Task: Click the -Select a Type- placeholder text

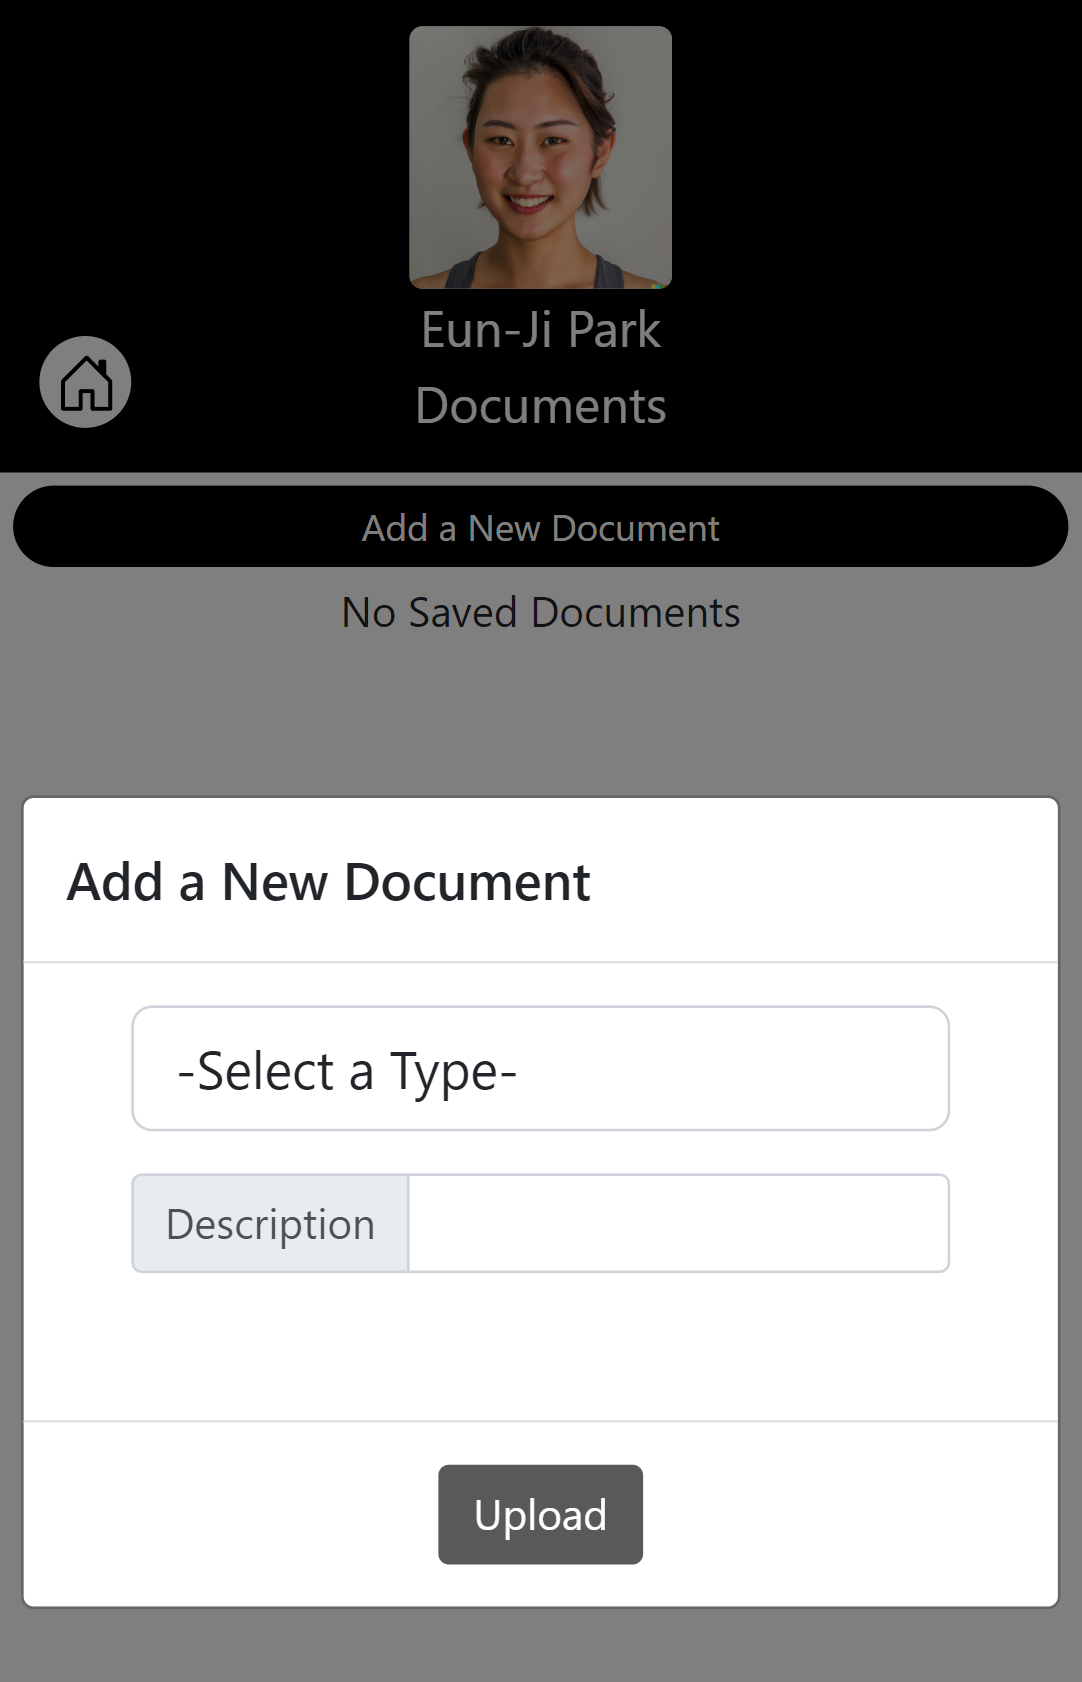Action: (x=346, y=1070)
